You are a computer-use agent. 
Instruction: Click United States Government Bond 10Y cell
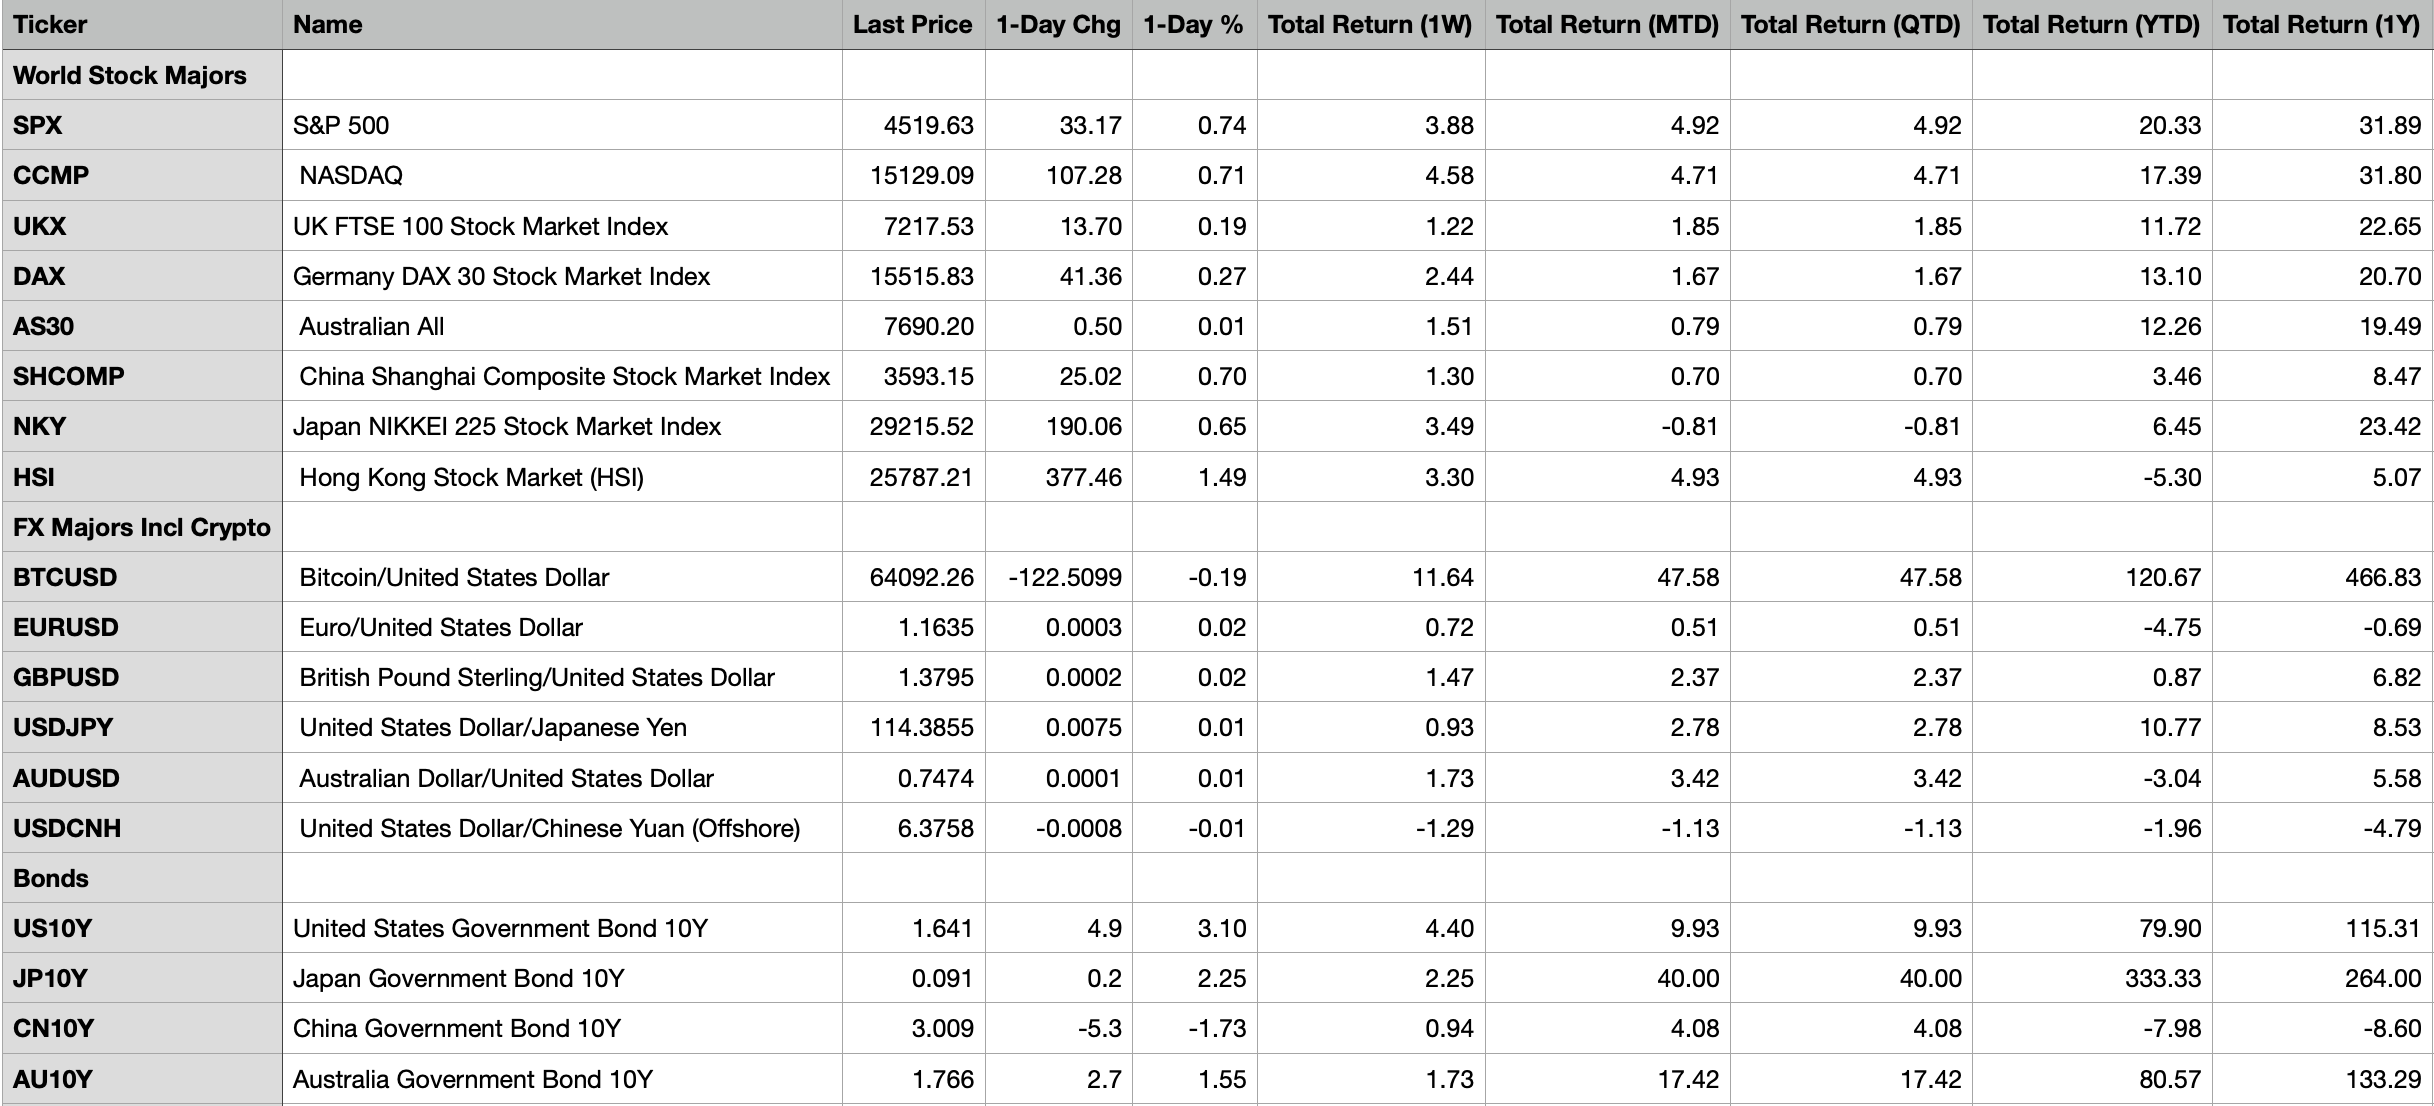(x=562, y=928)
